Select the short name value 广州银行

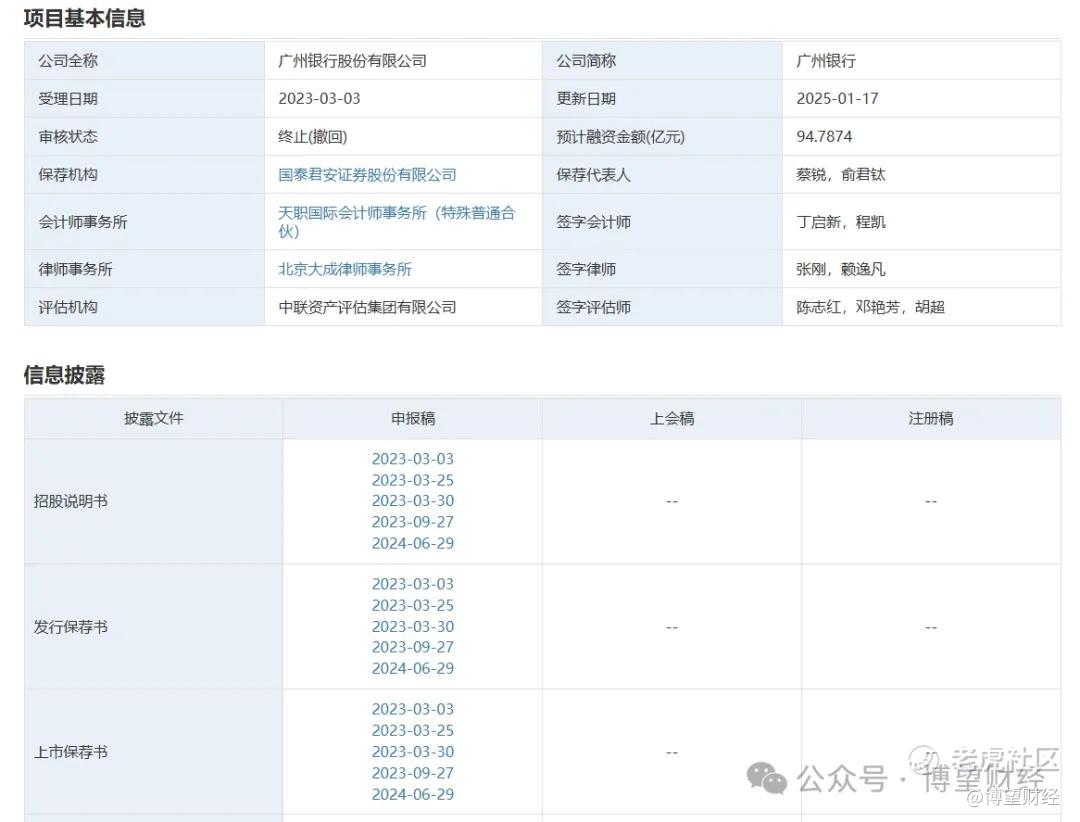tap(826, 61)
